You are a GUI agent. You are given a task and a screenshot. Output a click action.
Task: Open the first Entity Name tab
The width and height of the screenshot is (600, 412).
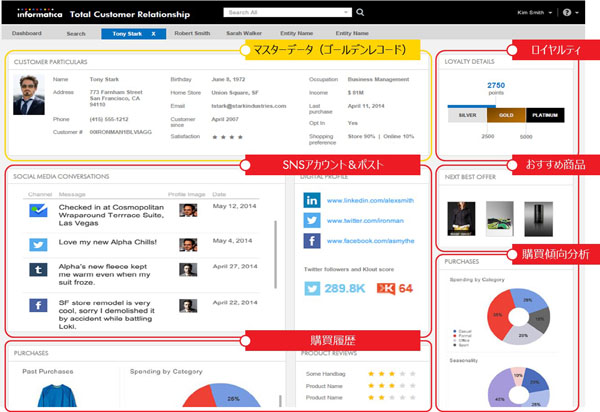tap(297, 33)
